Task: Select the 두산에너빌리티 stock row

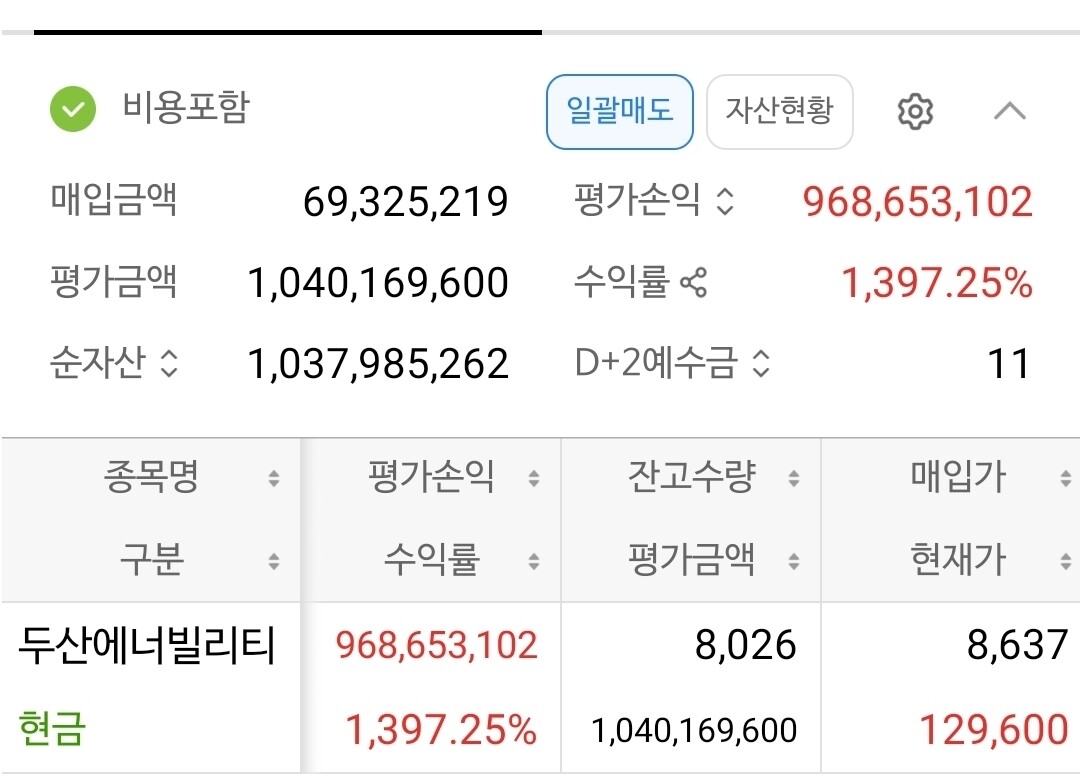Action: [540, 687]
